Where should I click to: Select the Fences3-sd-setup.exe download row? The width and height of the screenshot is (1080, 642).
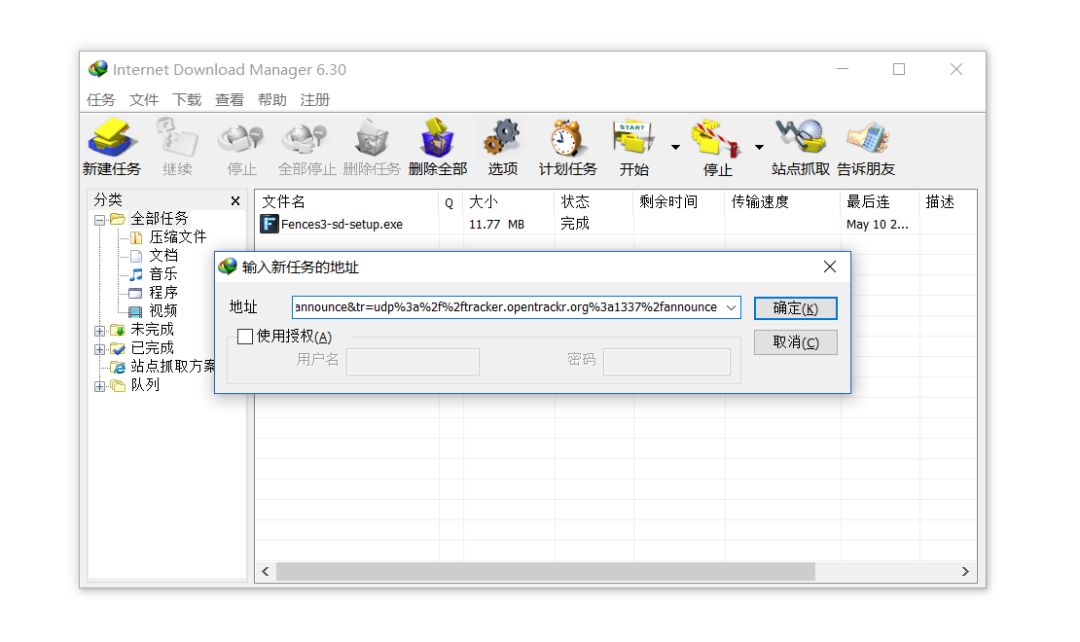(616, 224)
